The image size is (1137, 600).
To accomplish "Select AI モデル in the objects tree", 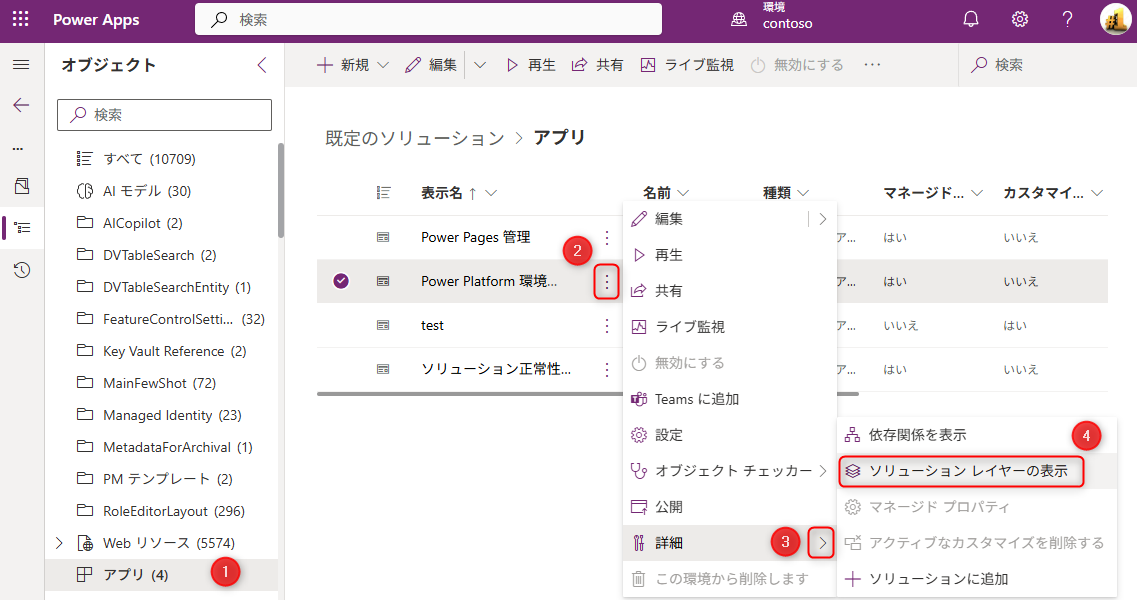I will pyautogui.click(x=146, y=191).
